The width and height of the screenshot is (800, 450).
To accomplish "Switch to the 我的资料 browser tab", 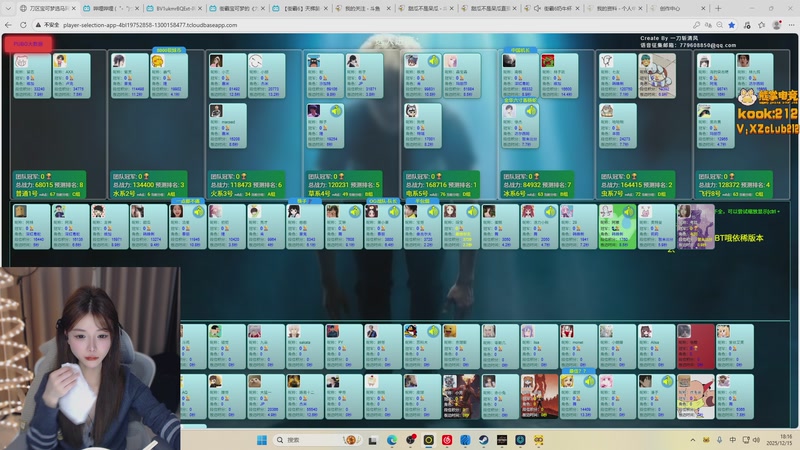I will [615, 8].
